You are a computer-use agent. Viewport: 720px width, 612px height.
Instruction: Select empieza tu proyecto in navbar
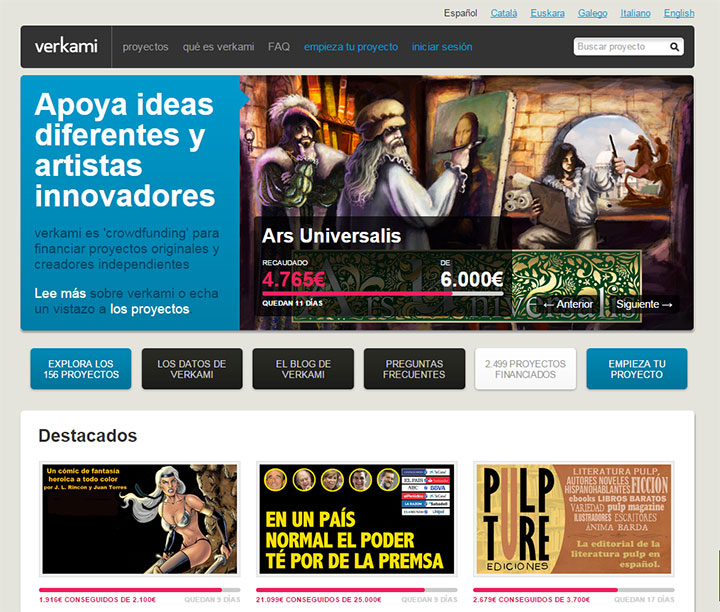[x=351, y=47]
